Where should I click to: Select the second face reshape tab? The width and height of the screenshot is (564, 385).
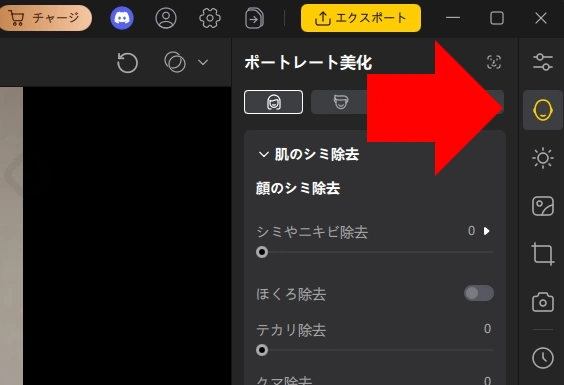point(341,102)
